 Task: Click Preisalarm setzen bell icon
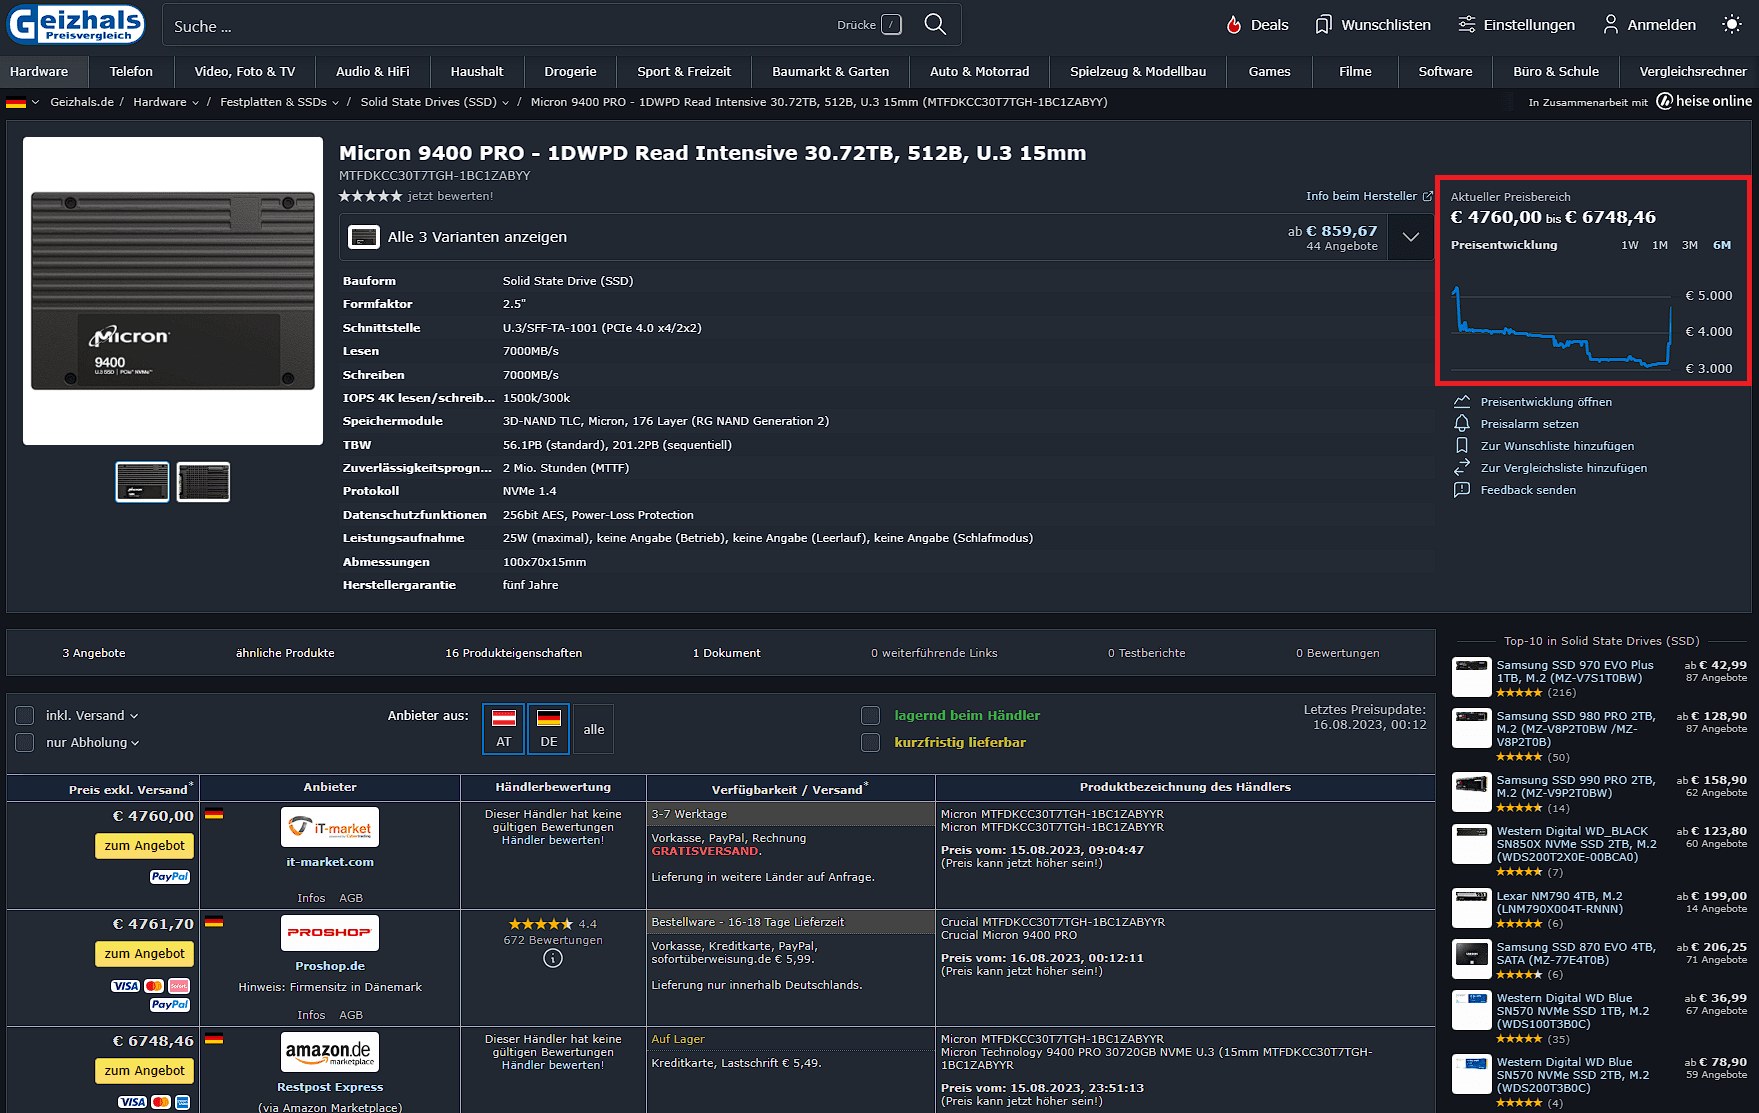click(x=1462, y=424)
